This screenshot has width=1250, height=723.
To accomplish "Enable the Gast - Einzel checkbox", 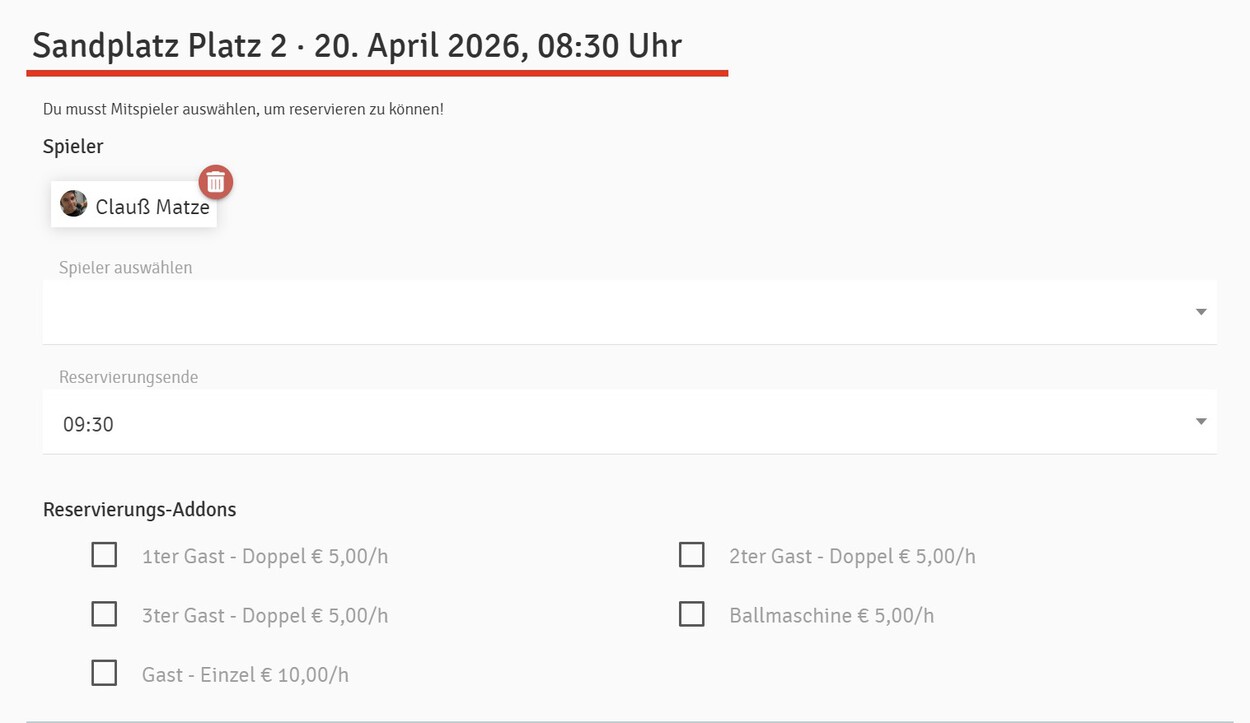I will pos(104,673).
